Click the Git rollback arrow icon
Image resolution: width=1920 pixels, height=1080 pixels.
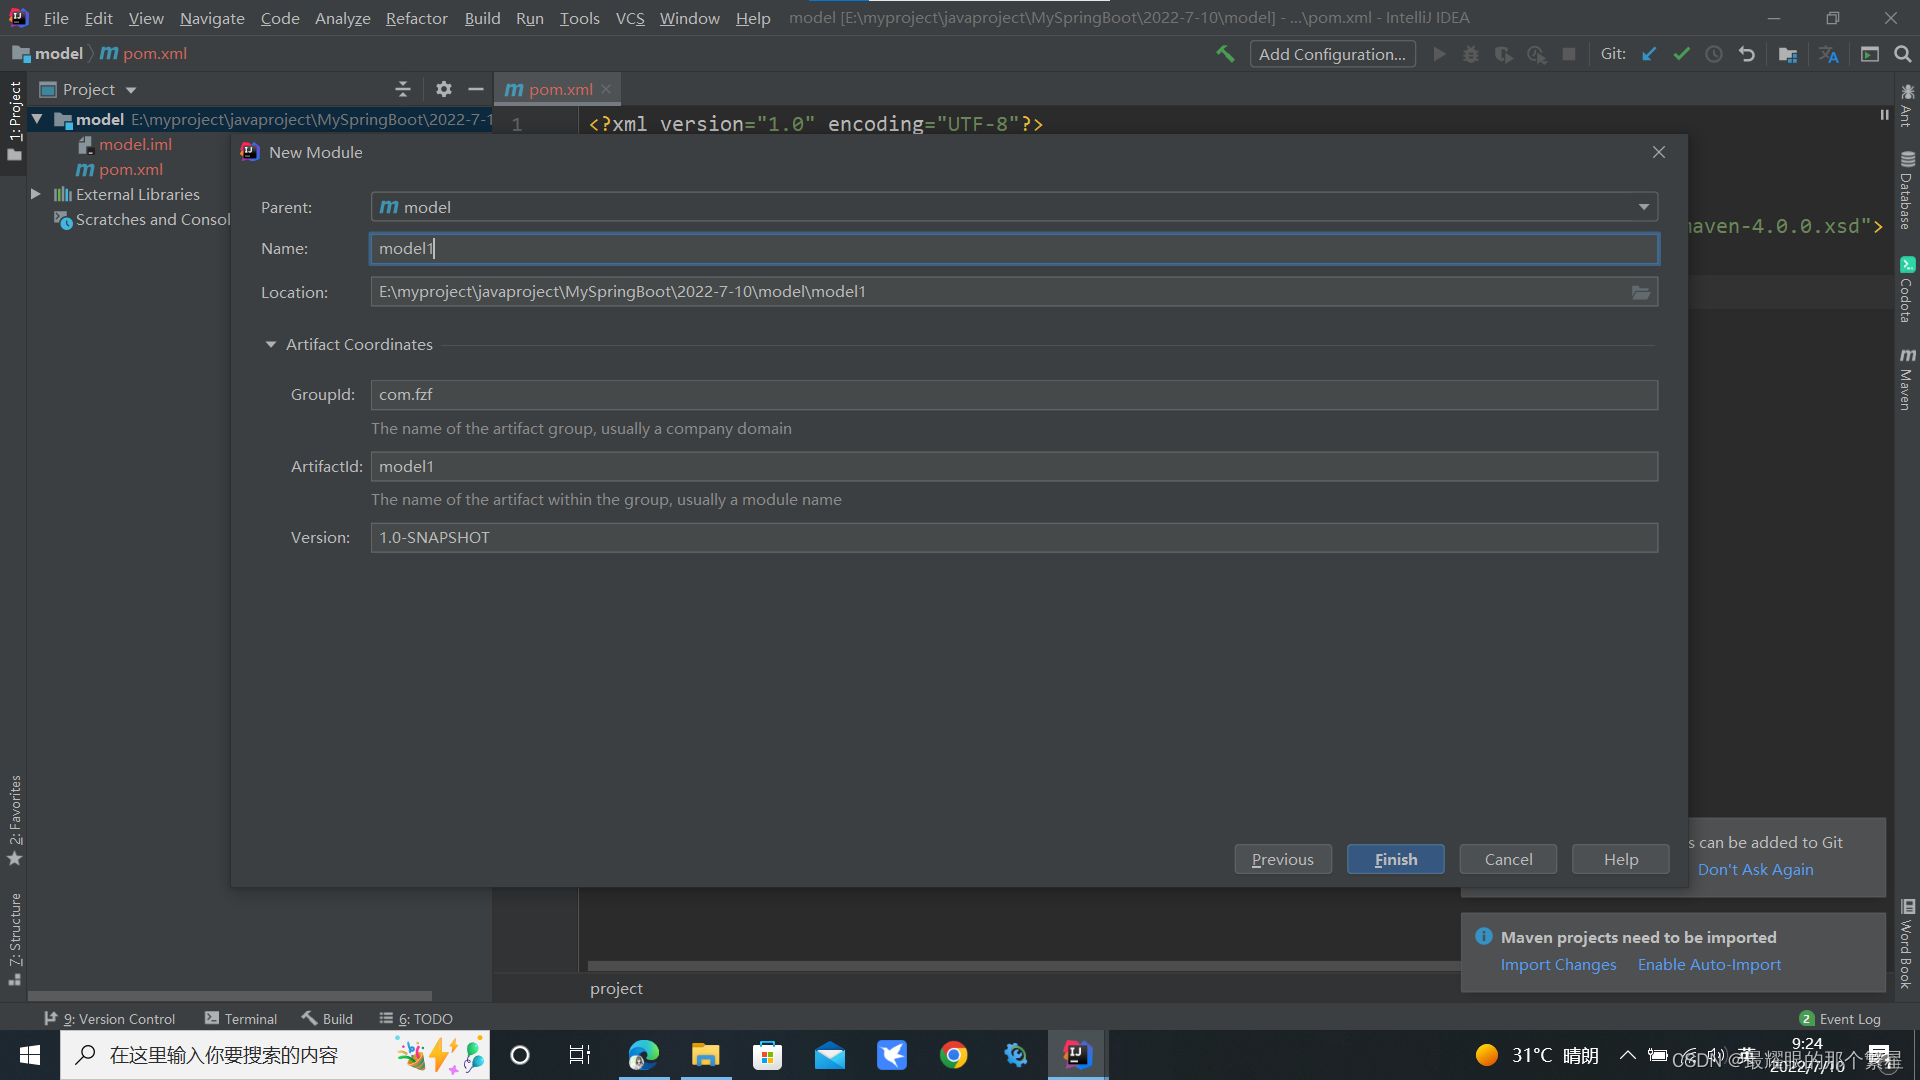click(x=1747, y=54)
